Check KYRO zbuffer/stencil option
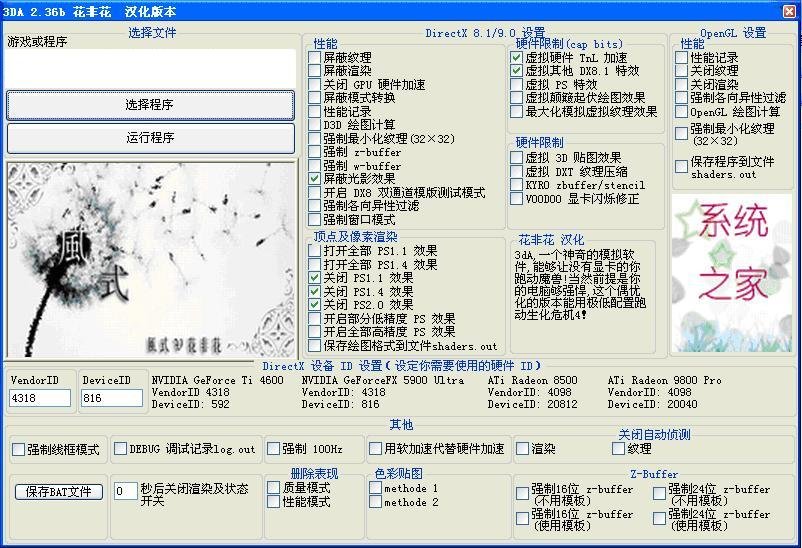802x548 pixels. click(x=517, y=185)
